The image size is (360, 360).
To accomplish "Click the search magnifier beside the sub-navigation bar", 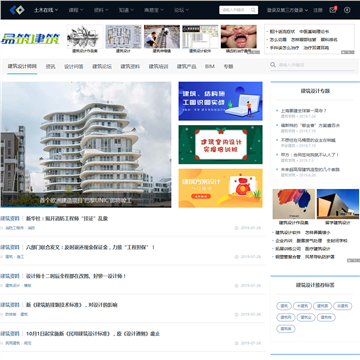I will tap(273, 65).
